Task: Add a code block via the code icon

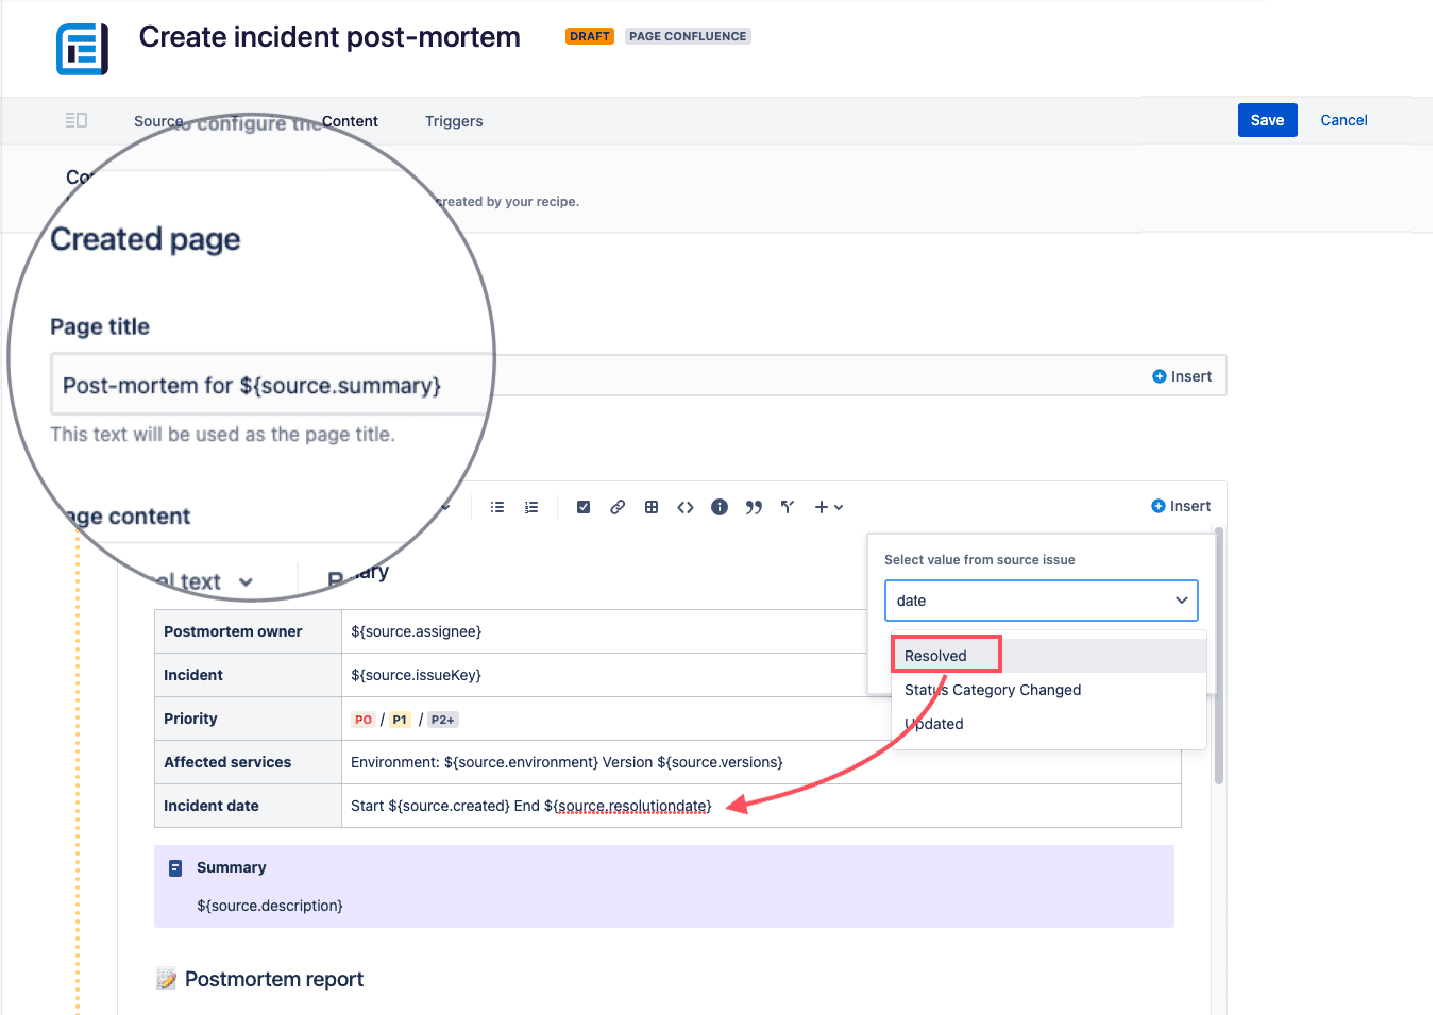Action: 685,507
